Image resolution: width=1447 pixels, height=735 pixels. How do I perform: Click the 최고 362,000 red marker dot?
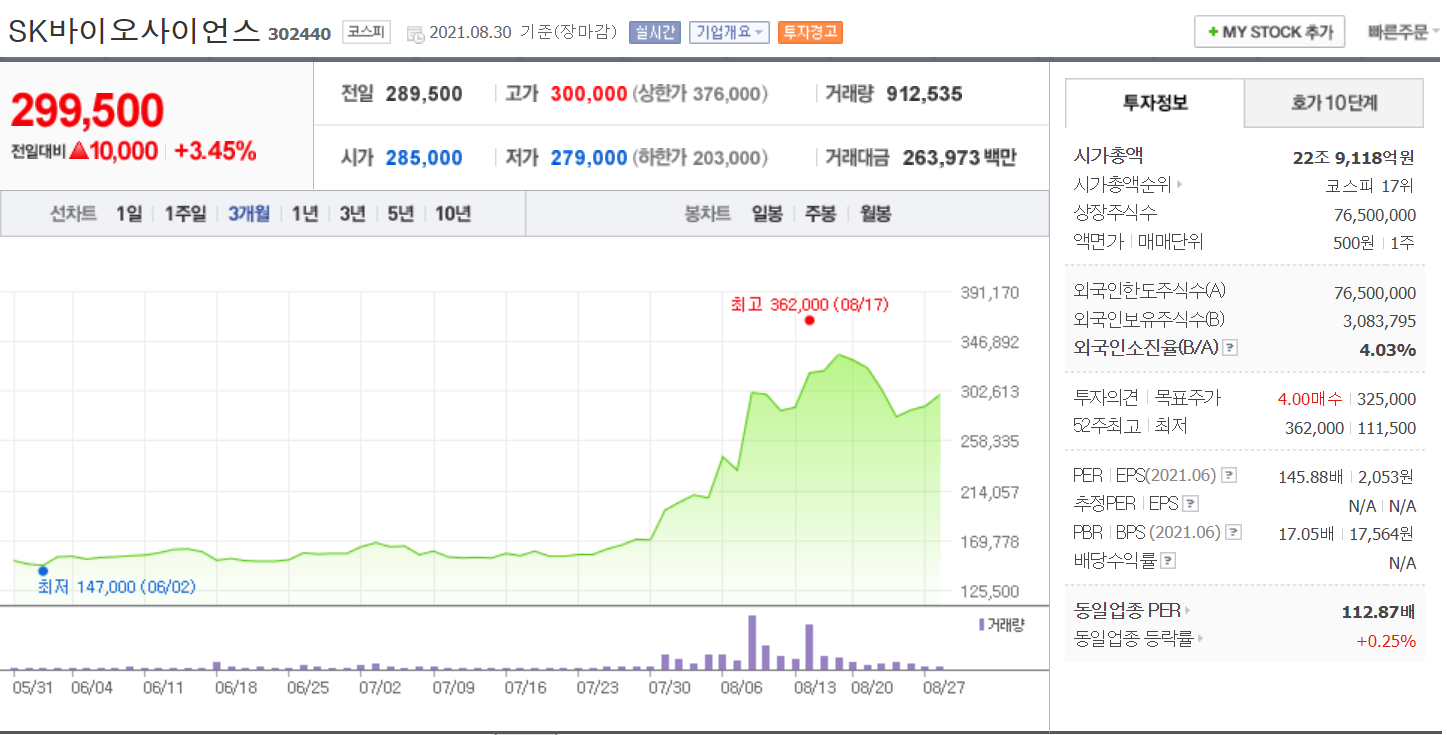click(x=809, y=321)
